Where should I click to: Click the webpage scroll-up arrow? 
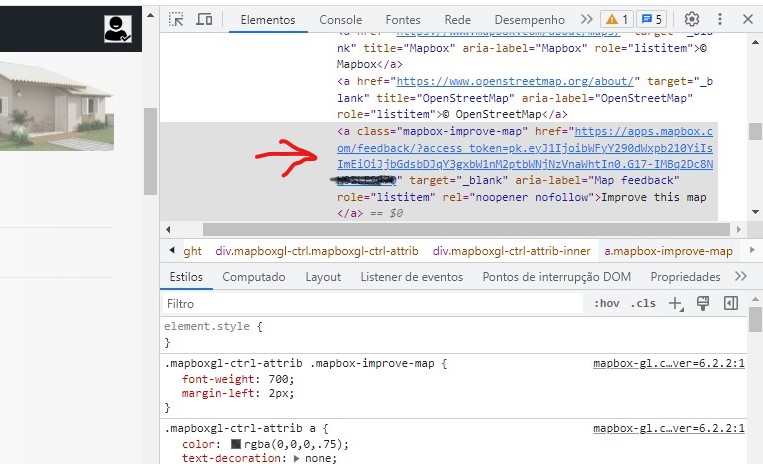click(x=150, y=15)
